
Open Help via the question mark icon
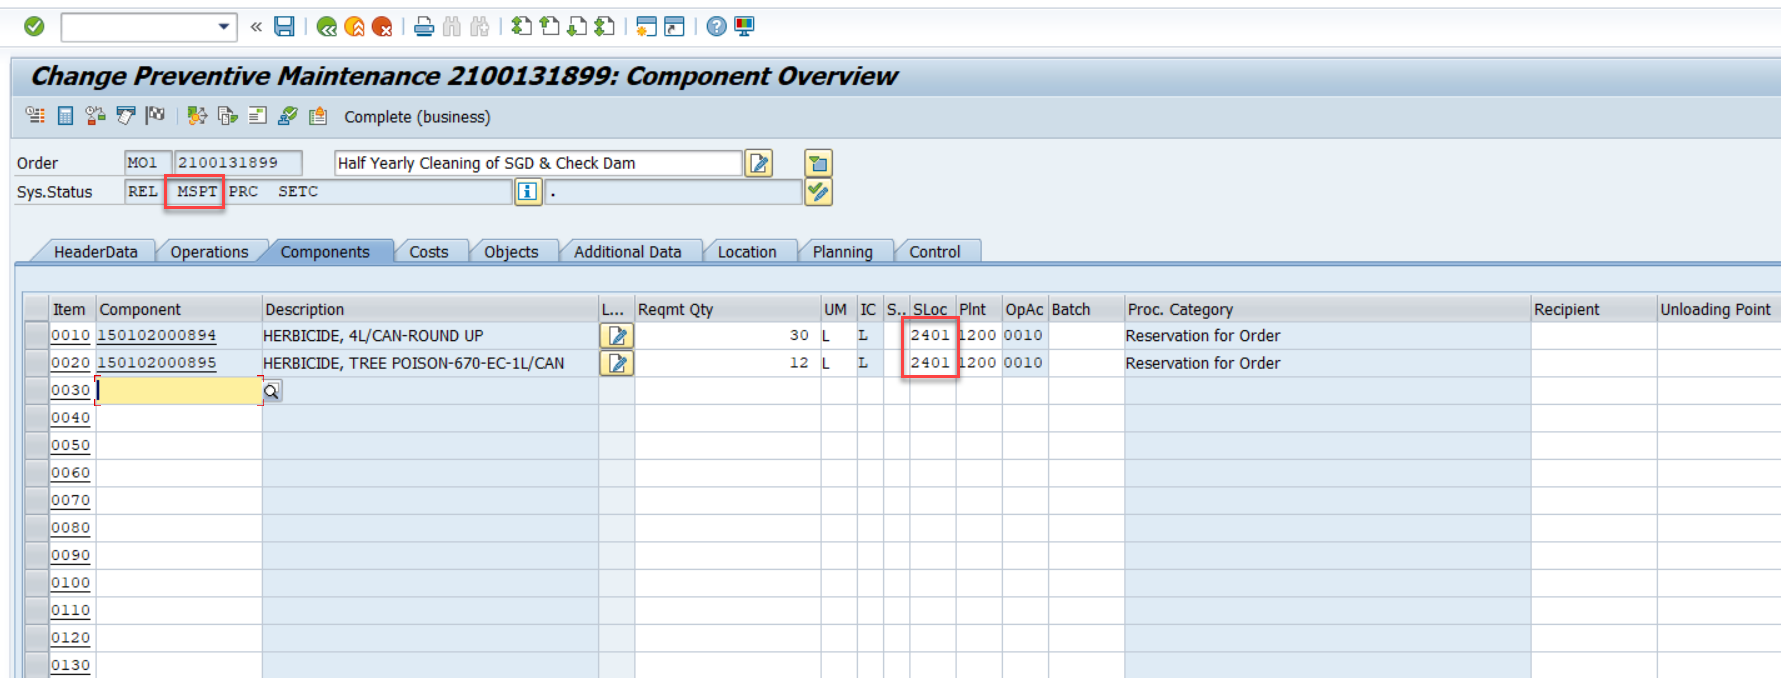(x=716, y=27)
